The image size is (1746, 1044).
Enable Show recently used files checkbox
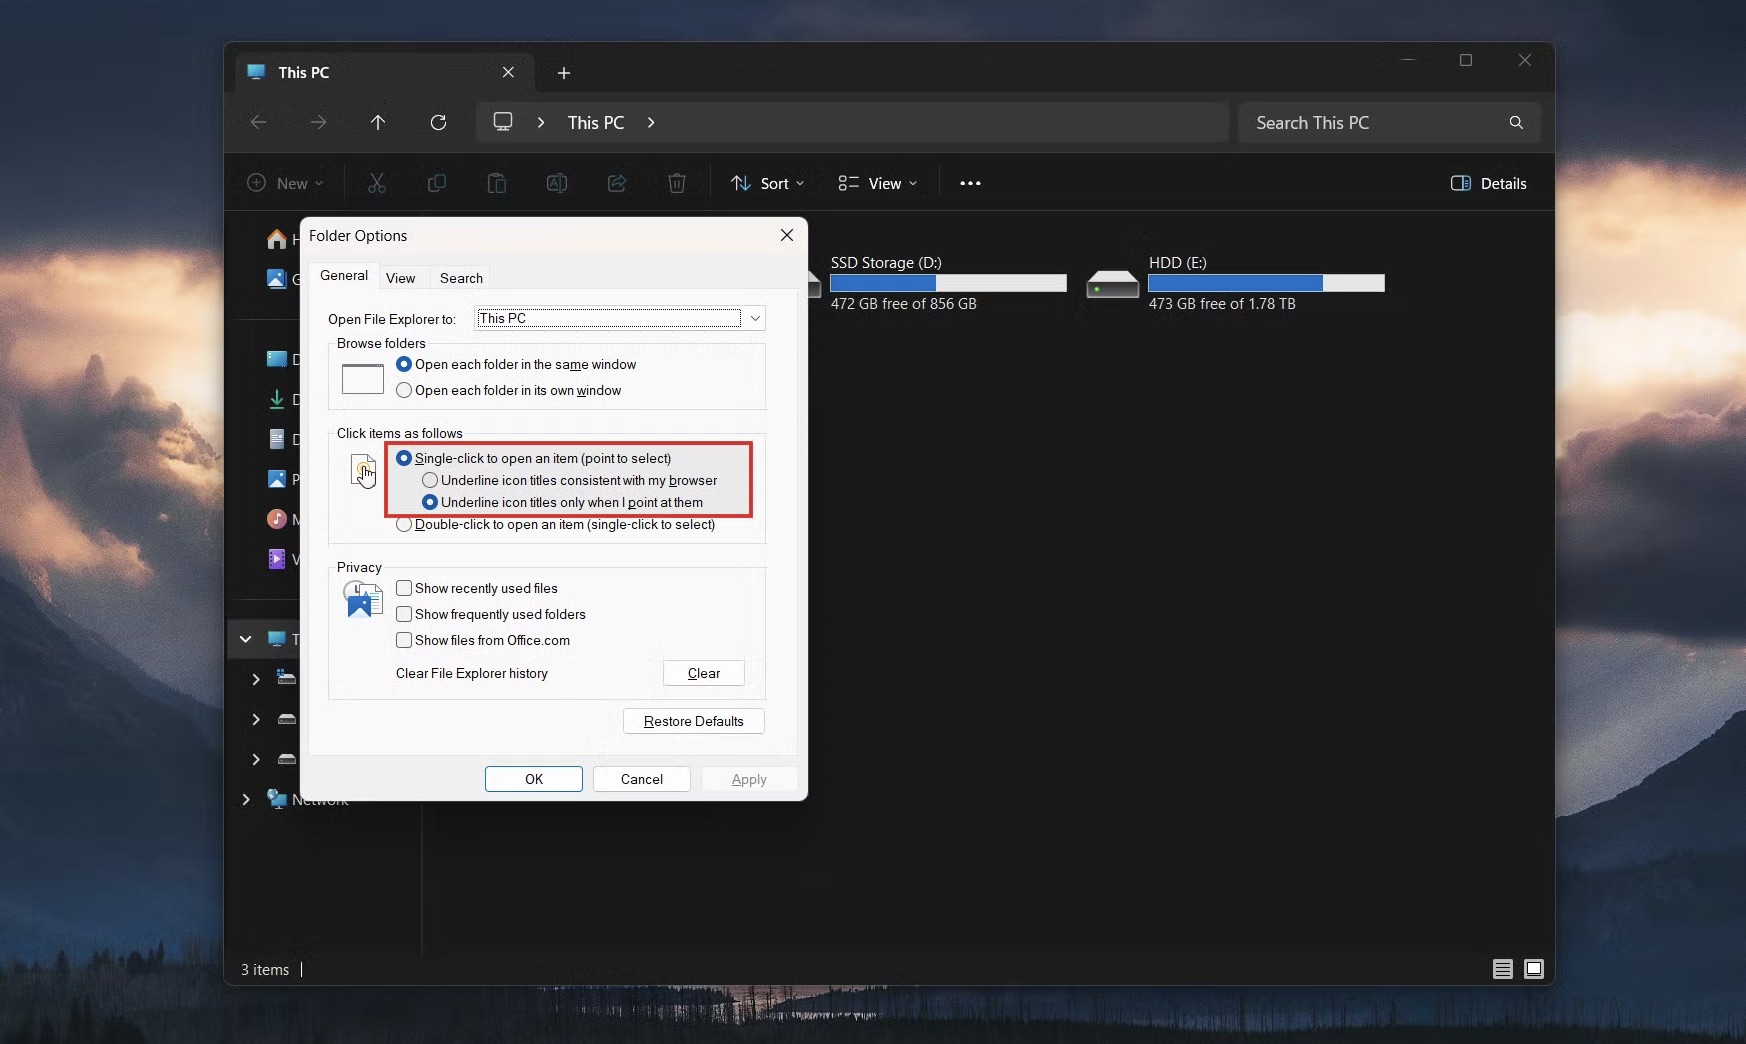[x=404, y=588]
